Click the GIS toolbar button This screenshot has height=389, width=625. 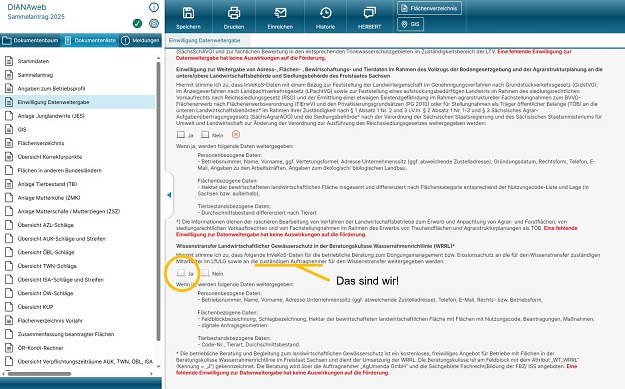(410, 24)
